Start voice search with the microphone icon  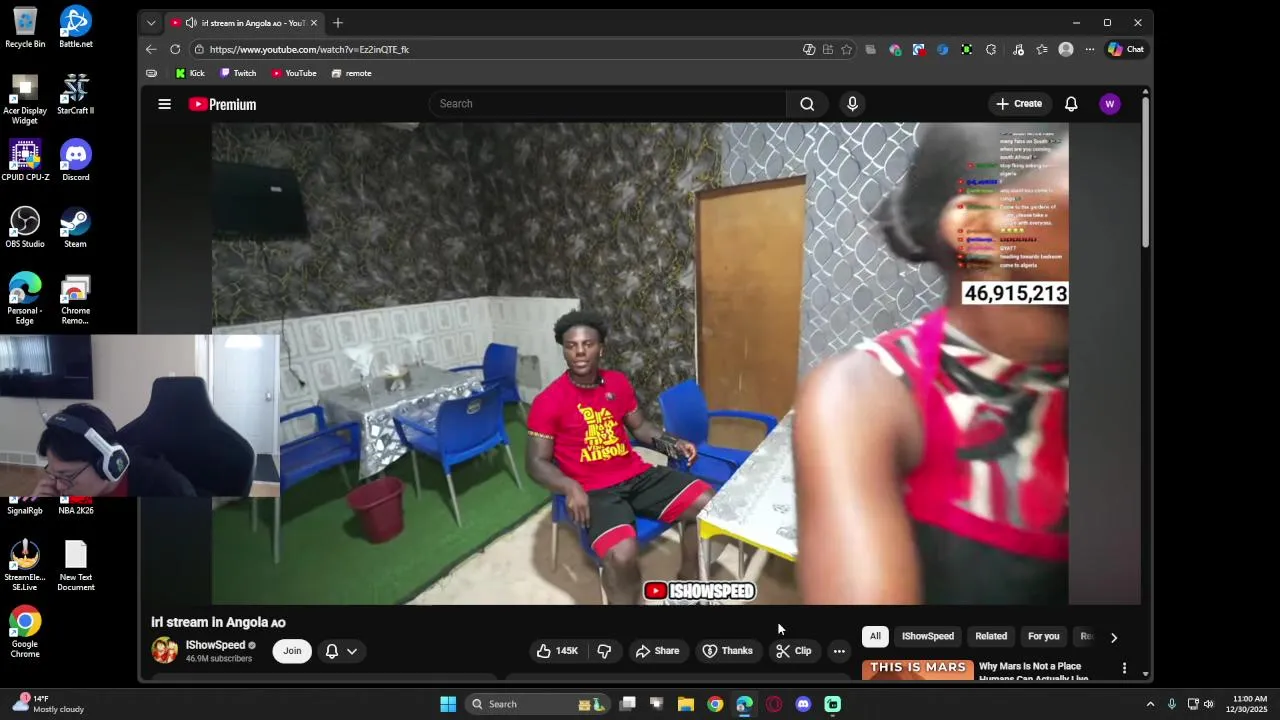852,104
